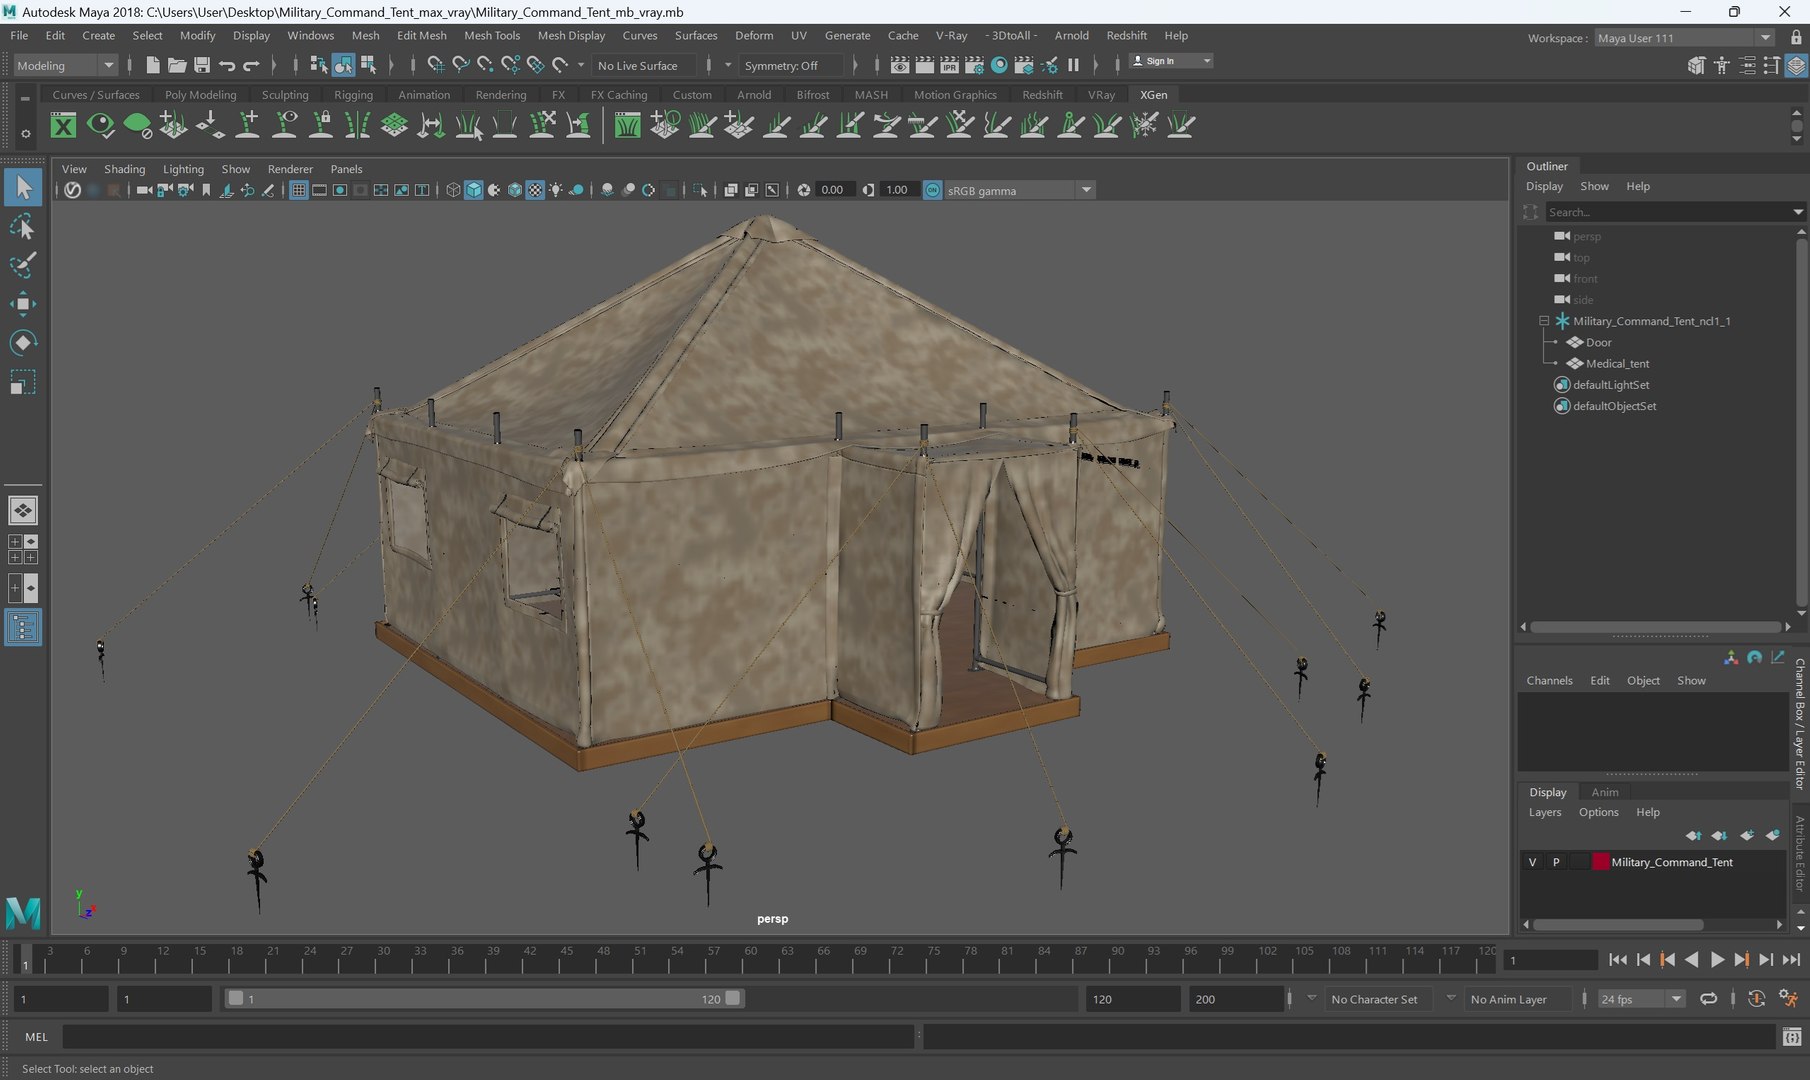This screenshot has height=1080, width=1810.
Task: Click the Symmetry: Off field
Action: [790, 65]
